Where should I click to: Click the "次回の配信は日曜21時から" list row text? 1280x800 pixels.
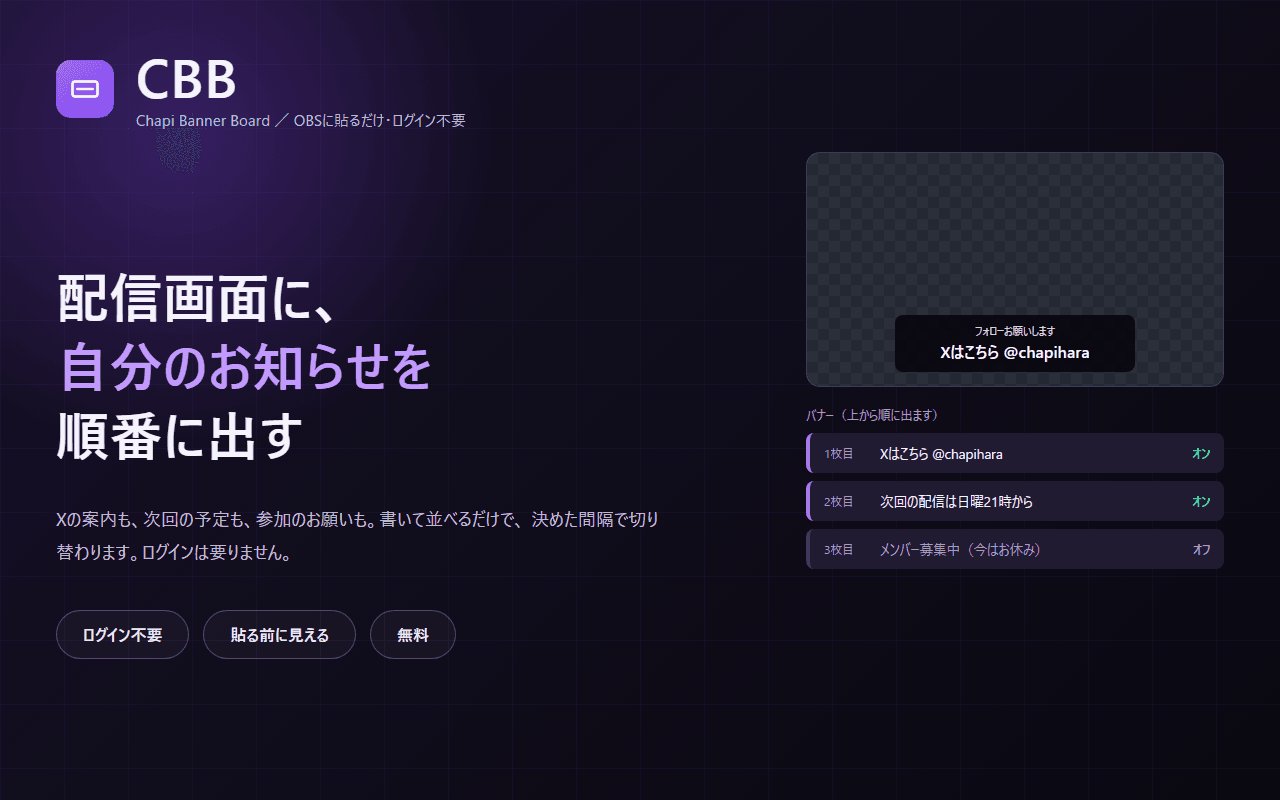coord(956,502)
